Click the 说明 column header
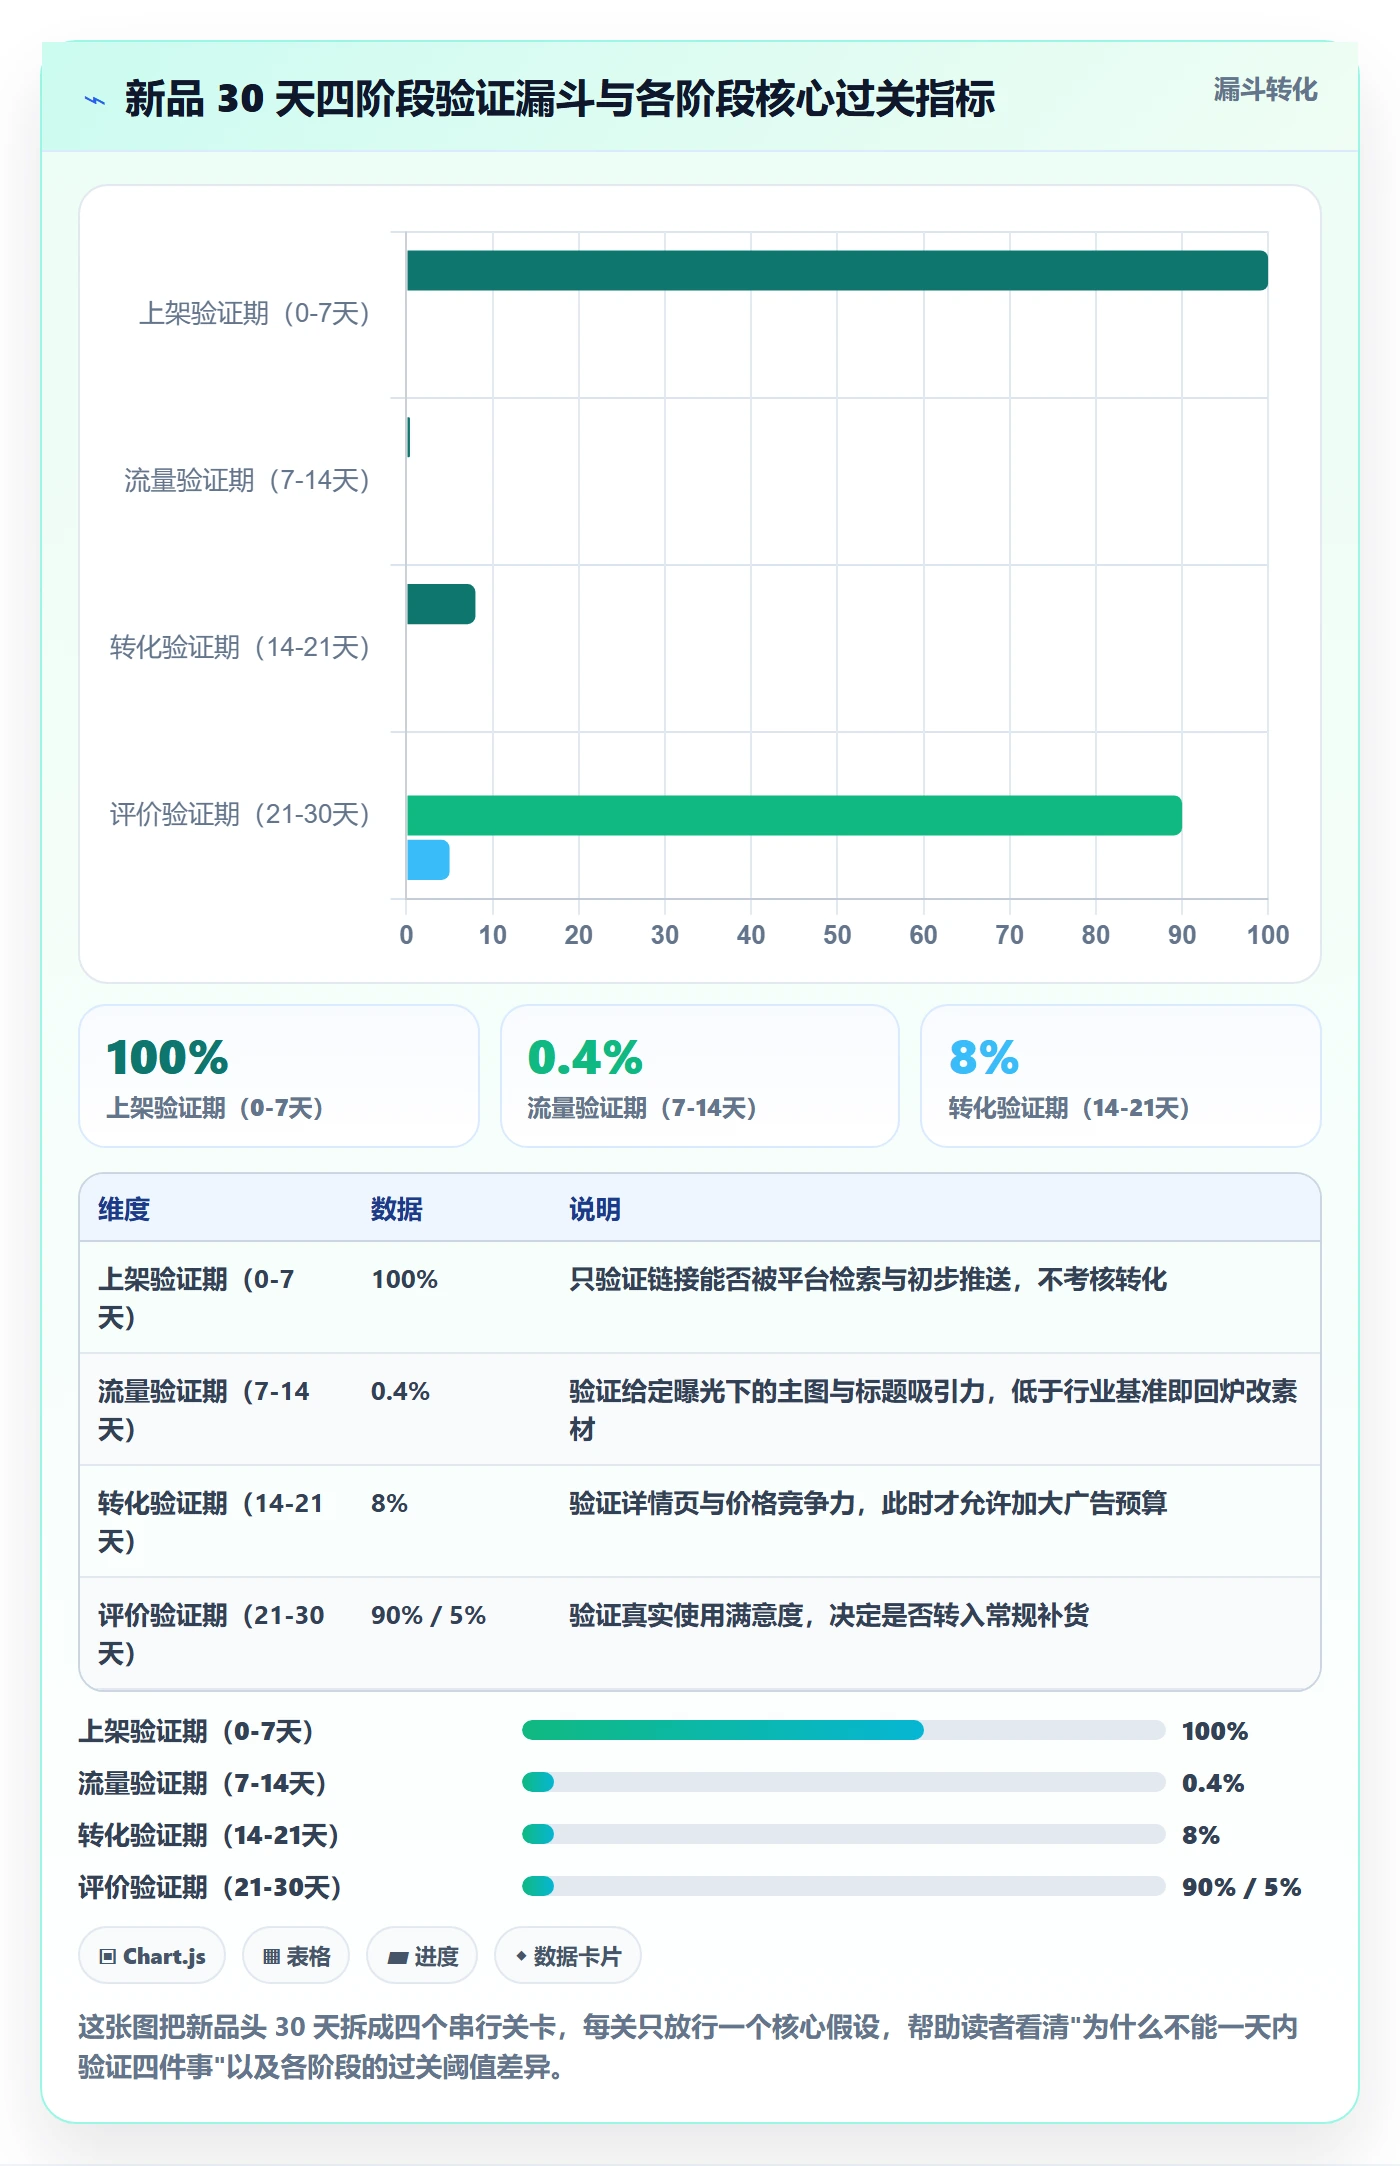The height and width of the screenshot is (2166, 1400). [595, 1209]
